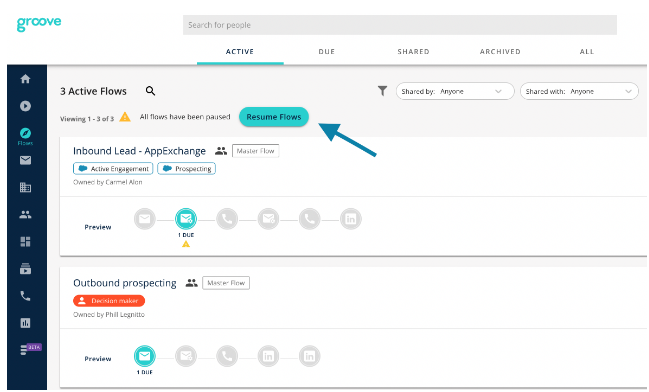Click Master Flow badge on Outbound prospecting
The image size is (649, 392).
226,283
